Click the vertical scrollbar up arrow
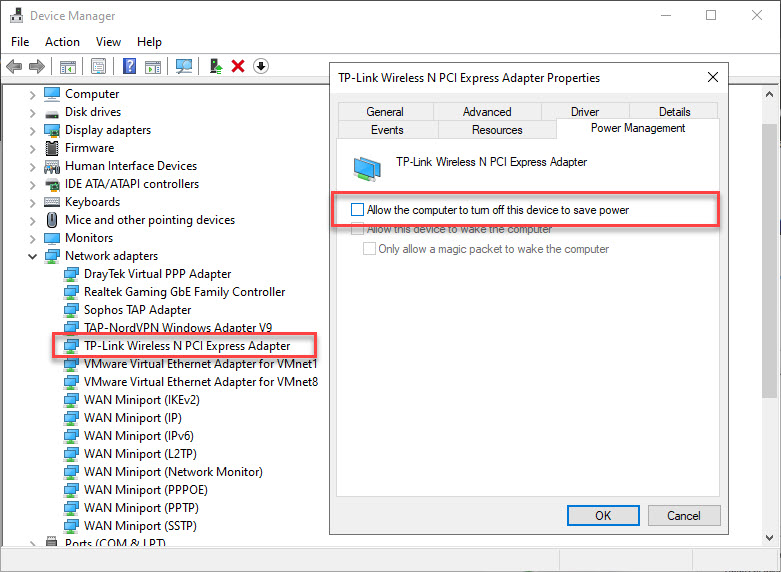The image size is (781, 572). point(770,94)
